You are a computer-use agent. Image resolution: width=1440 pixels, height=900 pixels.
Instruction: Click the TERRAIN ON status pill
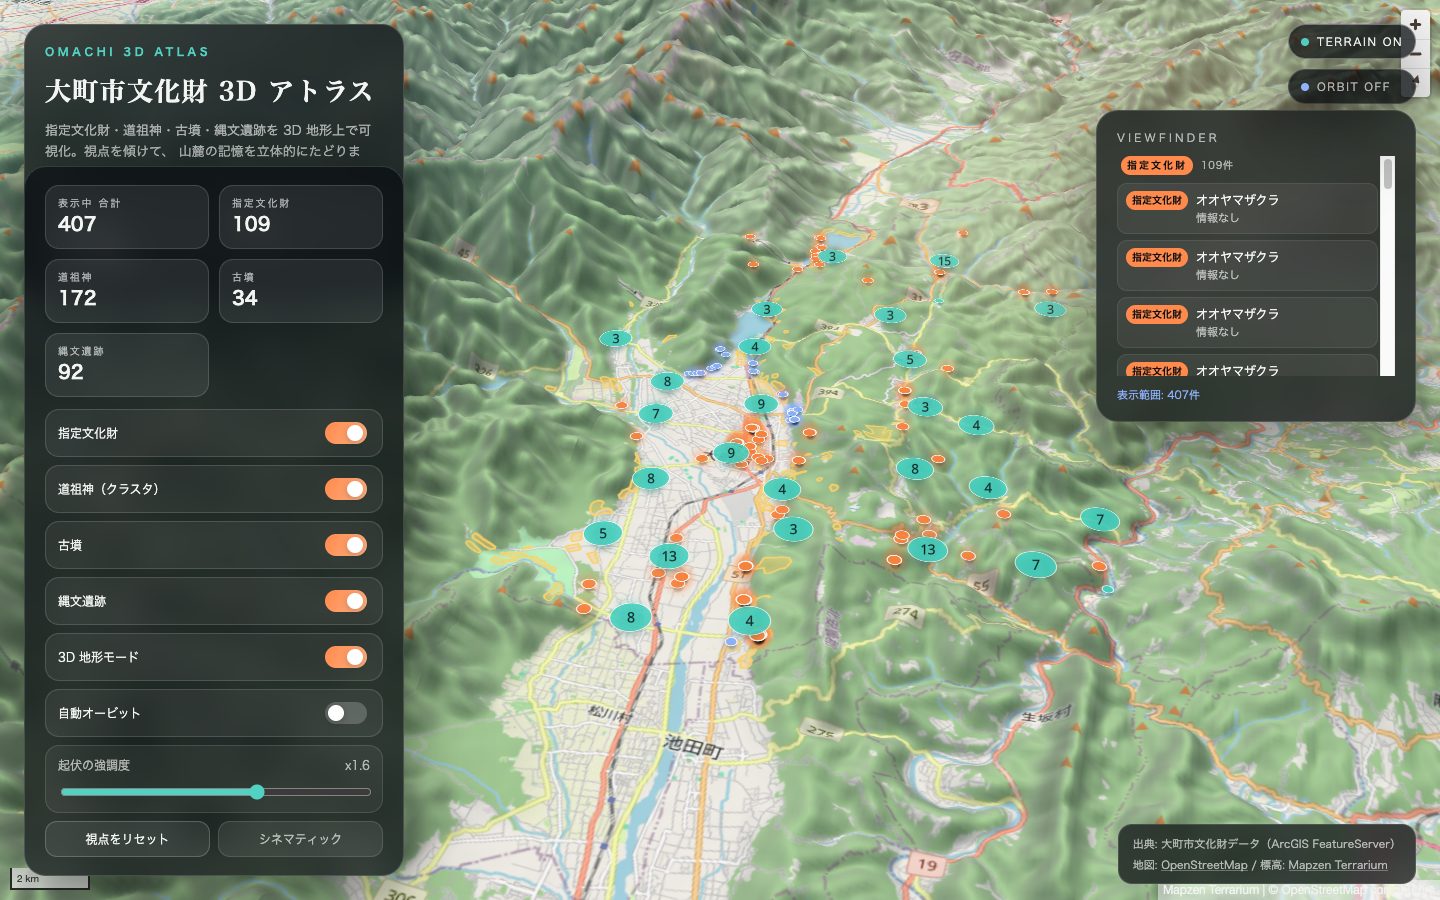click(x=1351, y=42)
